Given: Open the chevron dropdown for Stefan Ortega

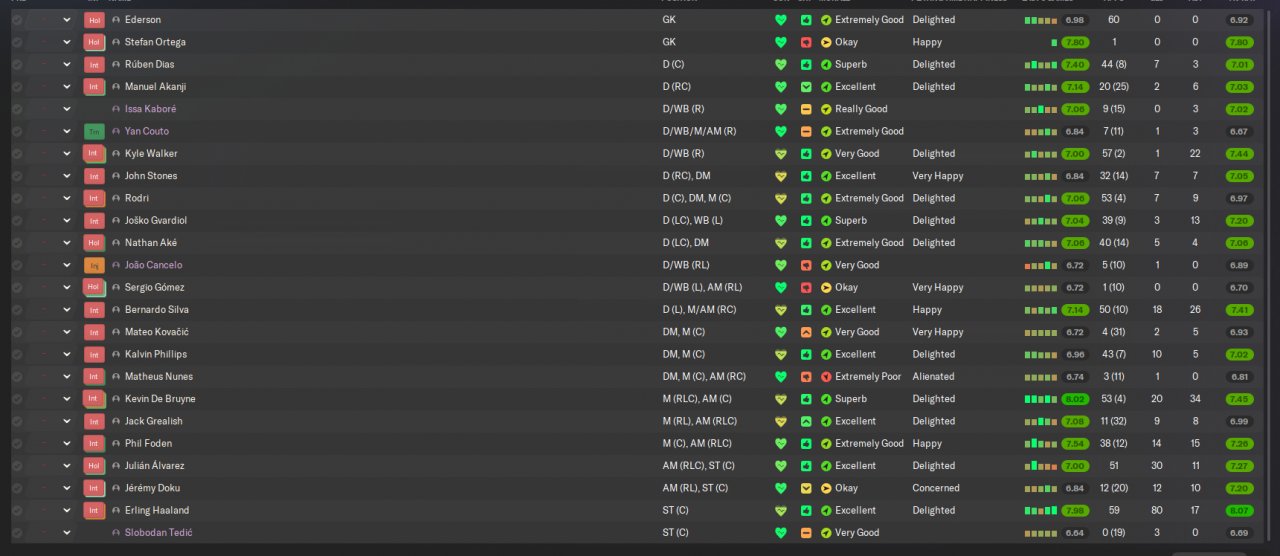Looking at the screenshot, I should click(67, 42).
